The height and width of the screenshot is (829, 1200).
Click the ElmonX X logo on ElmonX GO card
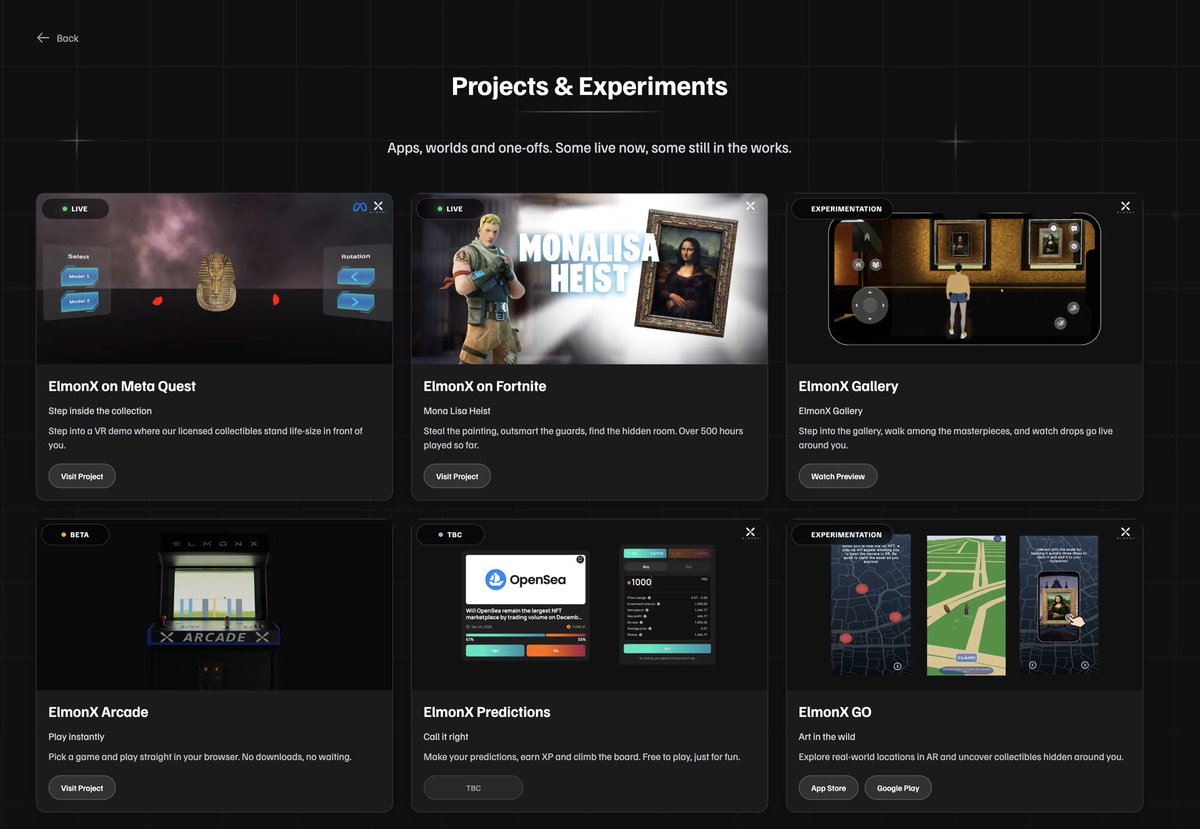click(x=1126, y=533)
